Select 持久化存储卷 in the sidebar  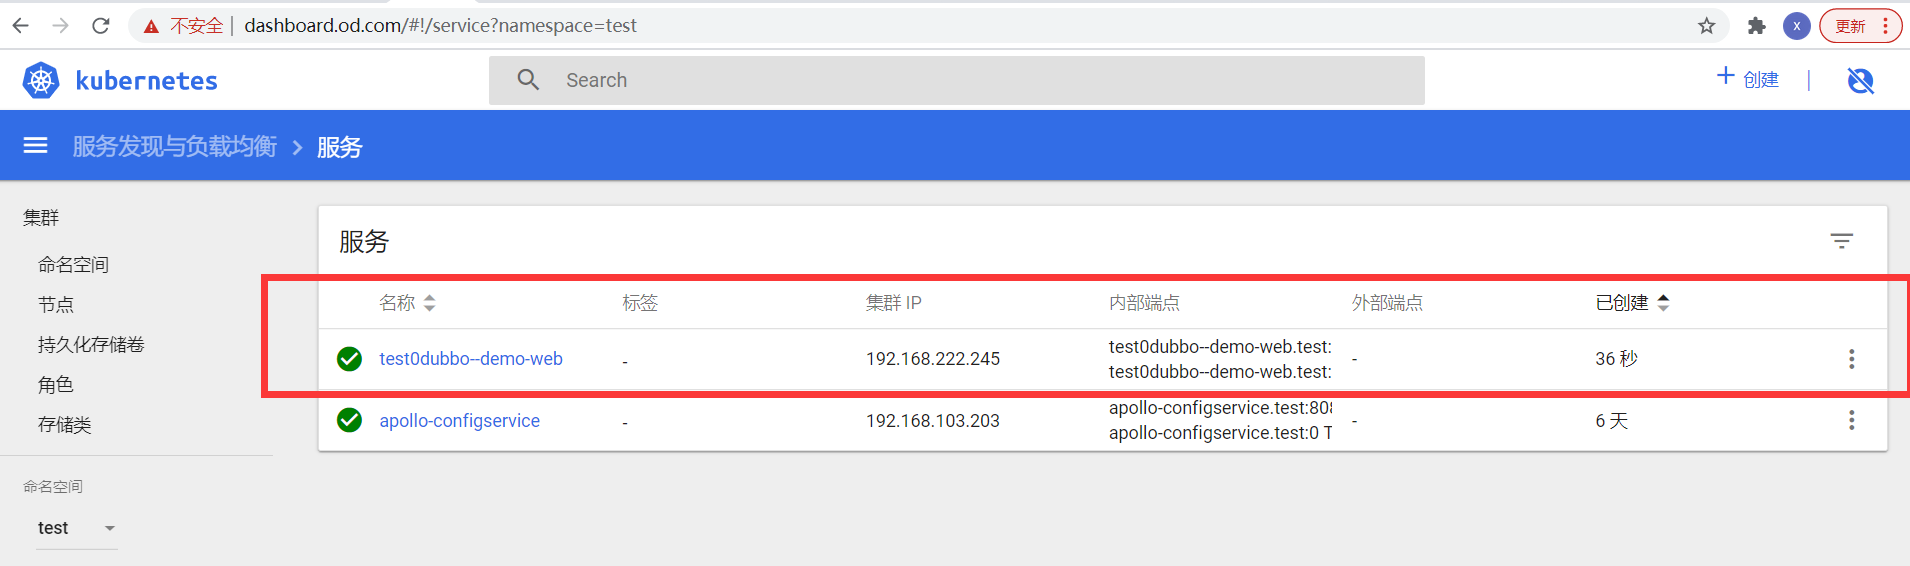pyautogui.click(x=91, y=345)
